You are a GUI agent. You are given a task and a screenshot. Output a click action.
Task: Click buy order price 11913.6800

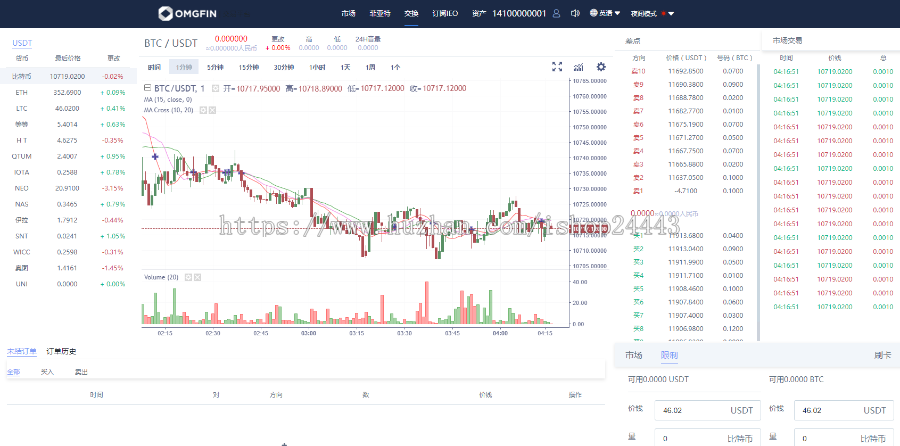685,235
